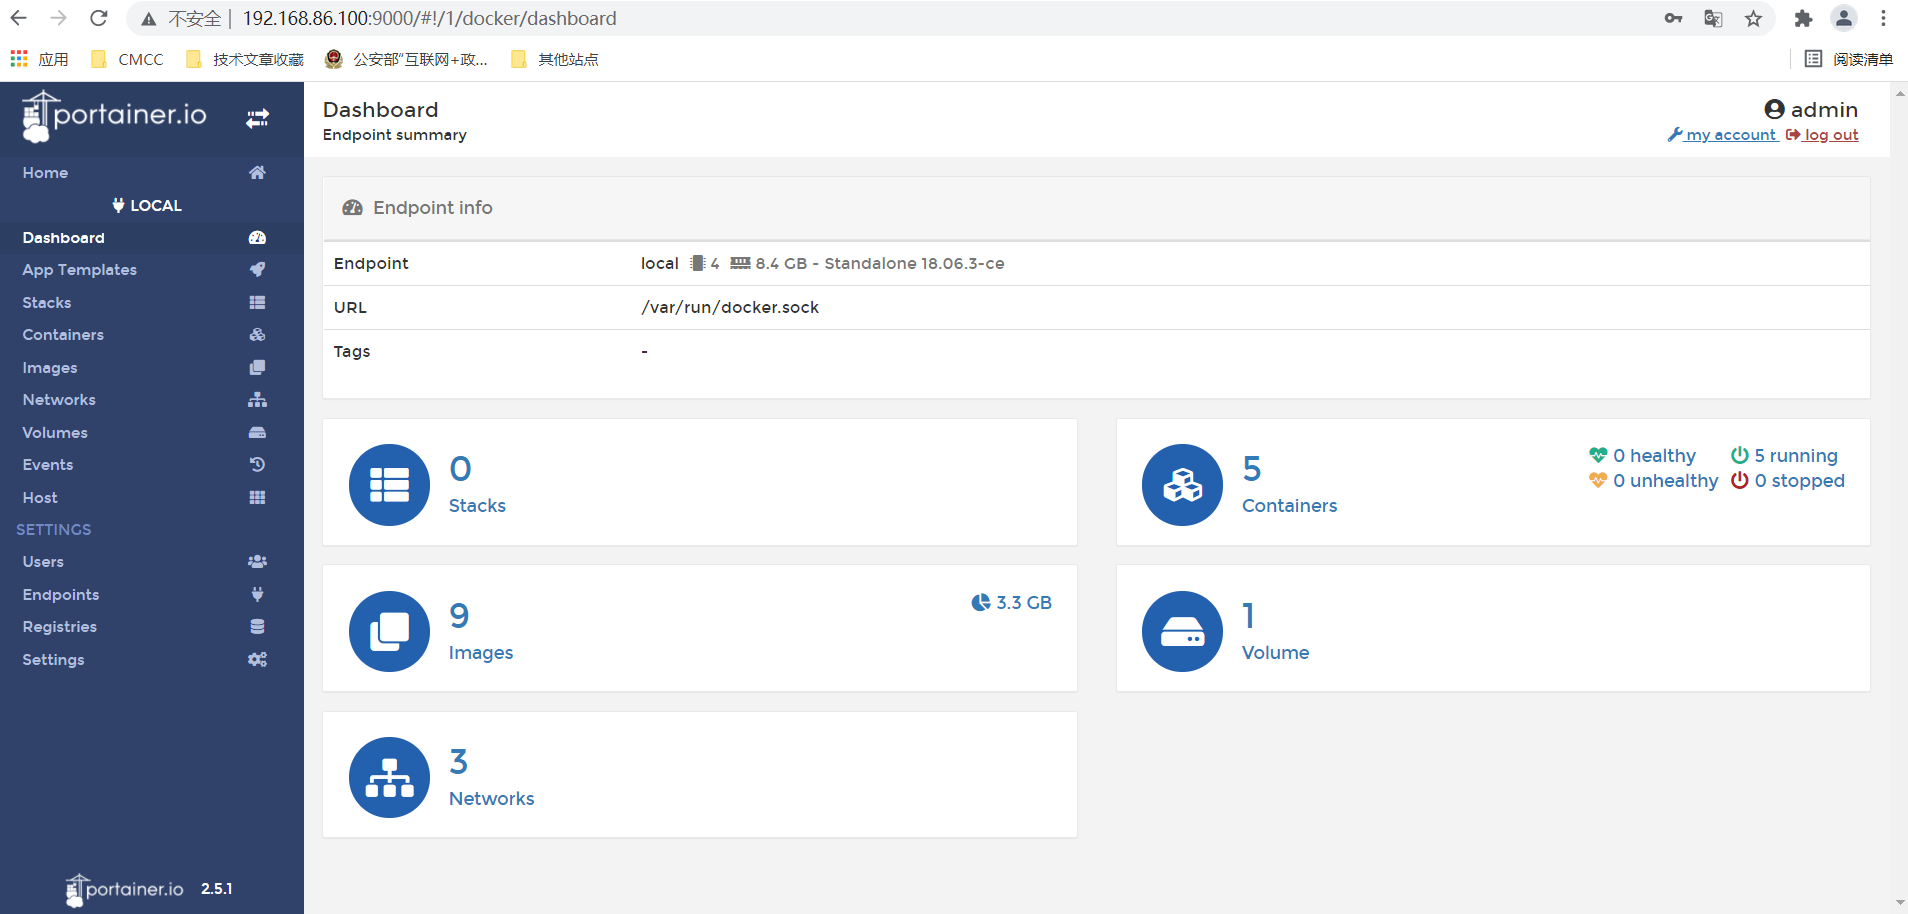The height and width of the screenshot is (914, 1908).
Task: Open browser extensions puzzle icon
Action: [x=1803, y=18]
